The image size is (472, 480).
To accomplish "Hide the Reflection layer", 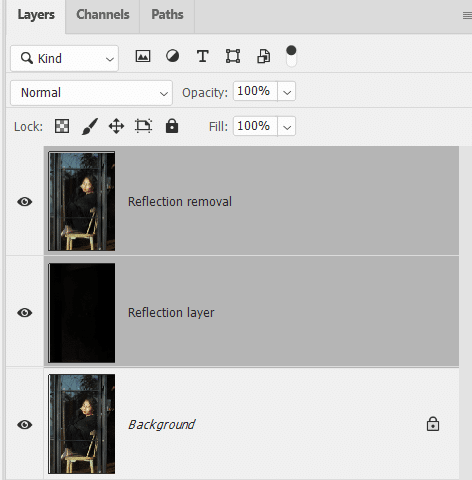I will click(25, 313).
